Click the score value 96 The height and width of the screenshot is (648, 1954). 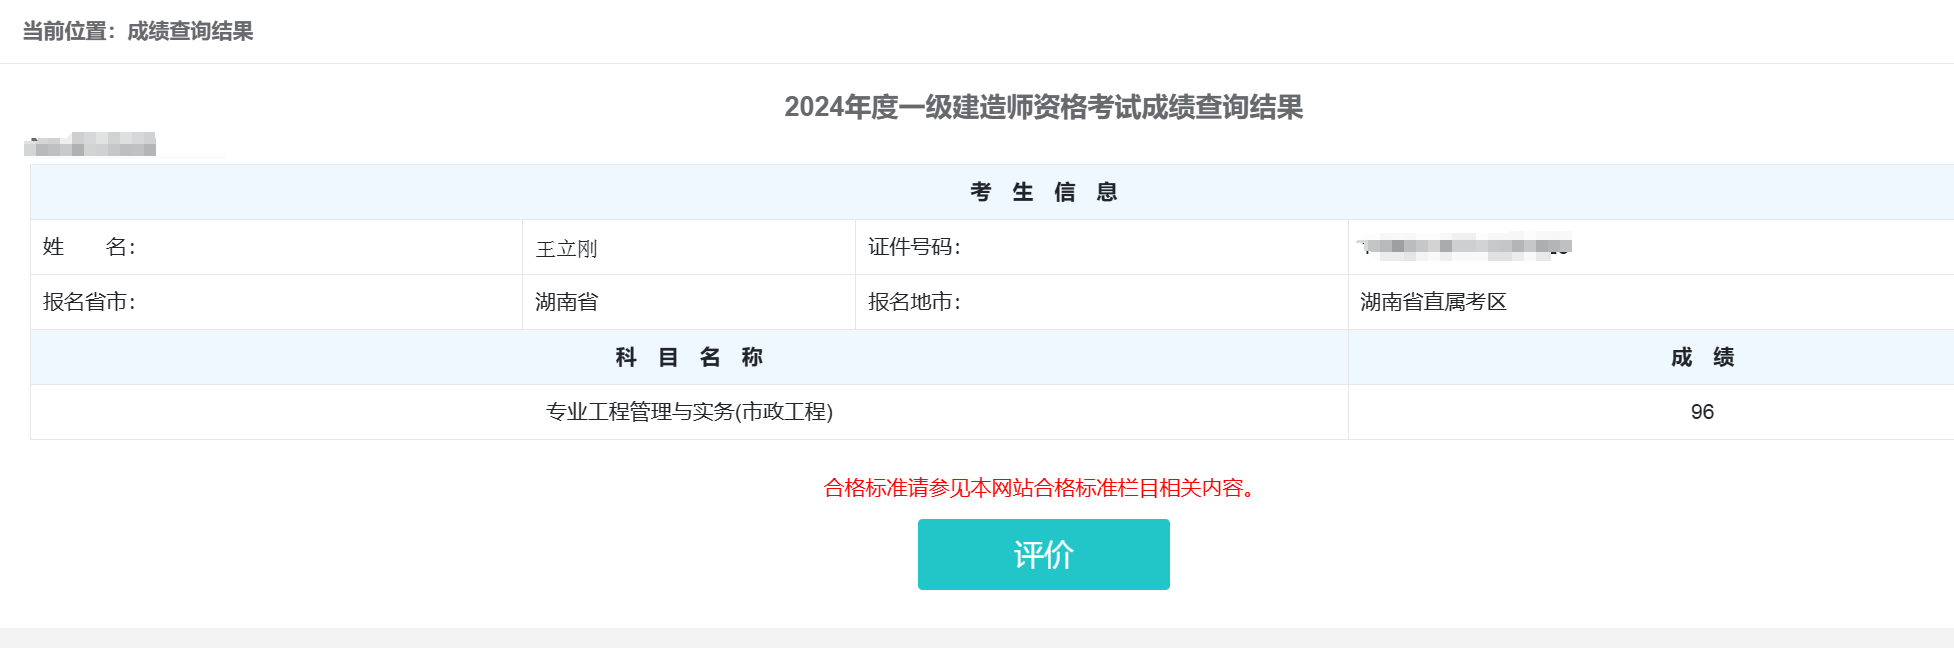point(1702,412)
